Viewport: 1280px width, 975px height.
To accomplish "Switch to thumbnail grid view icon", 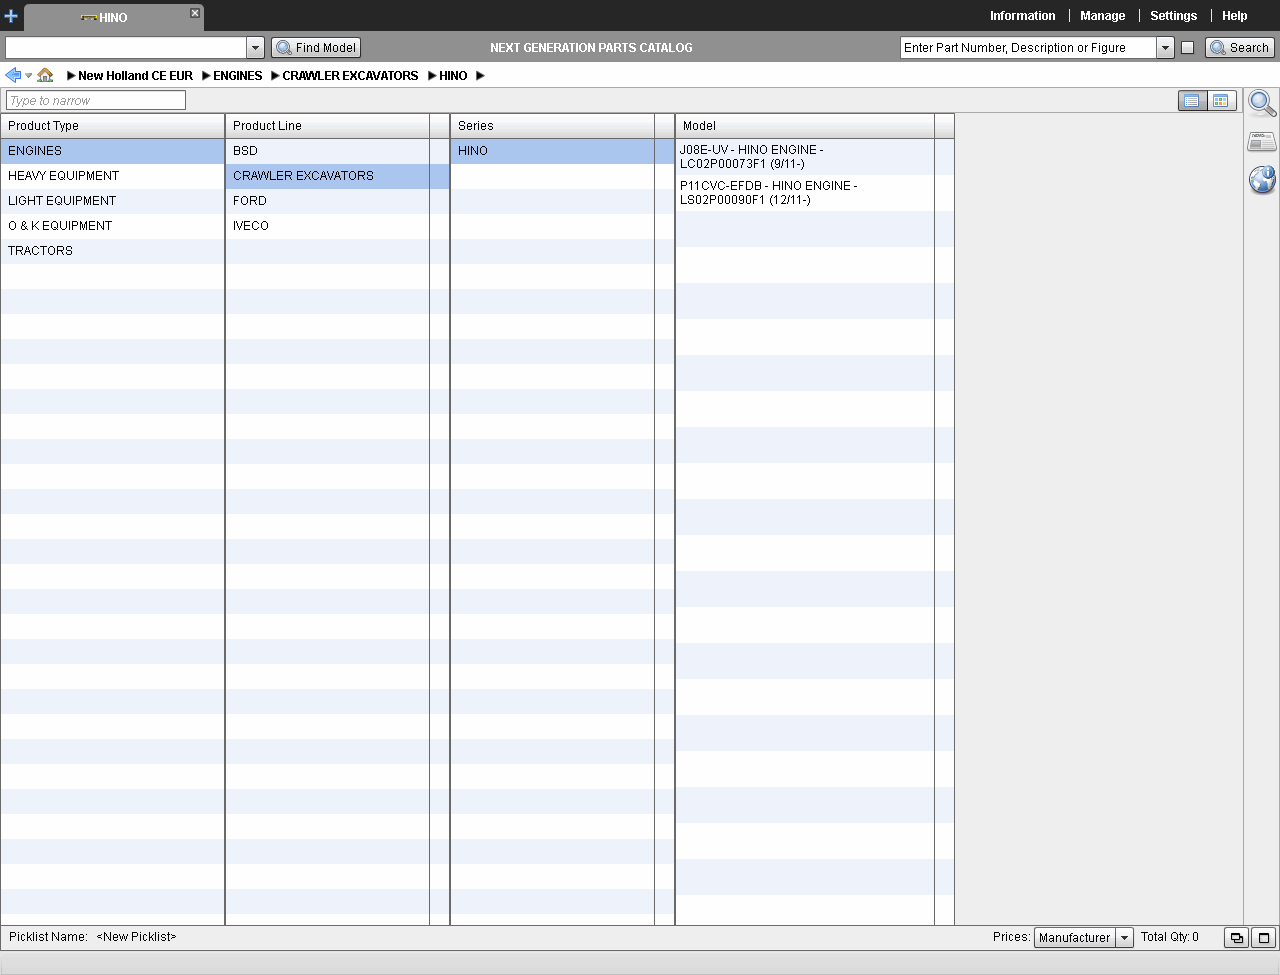I will [x=1221, y=101].
